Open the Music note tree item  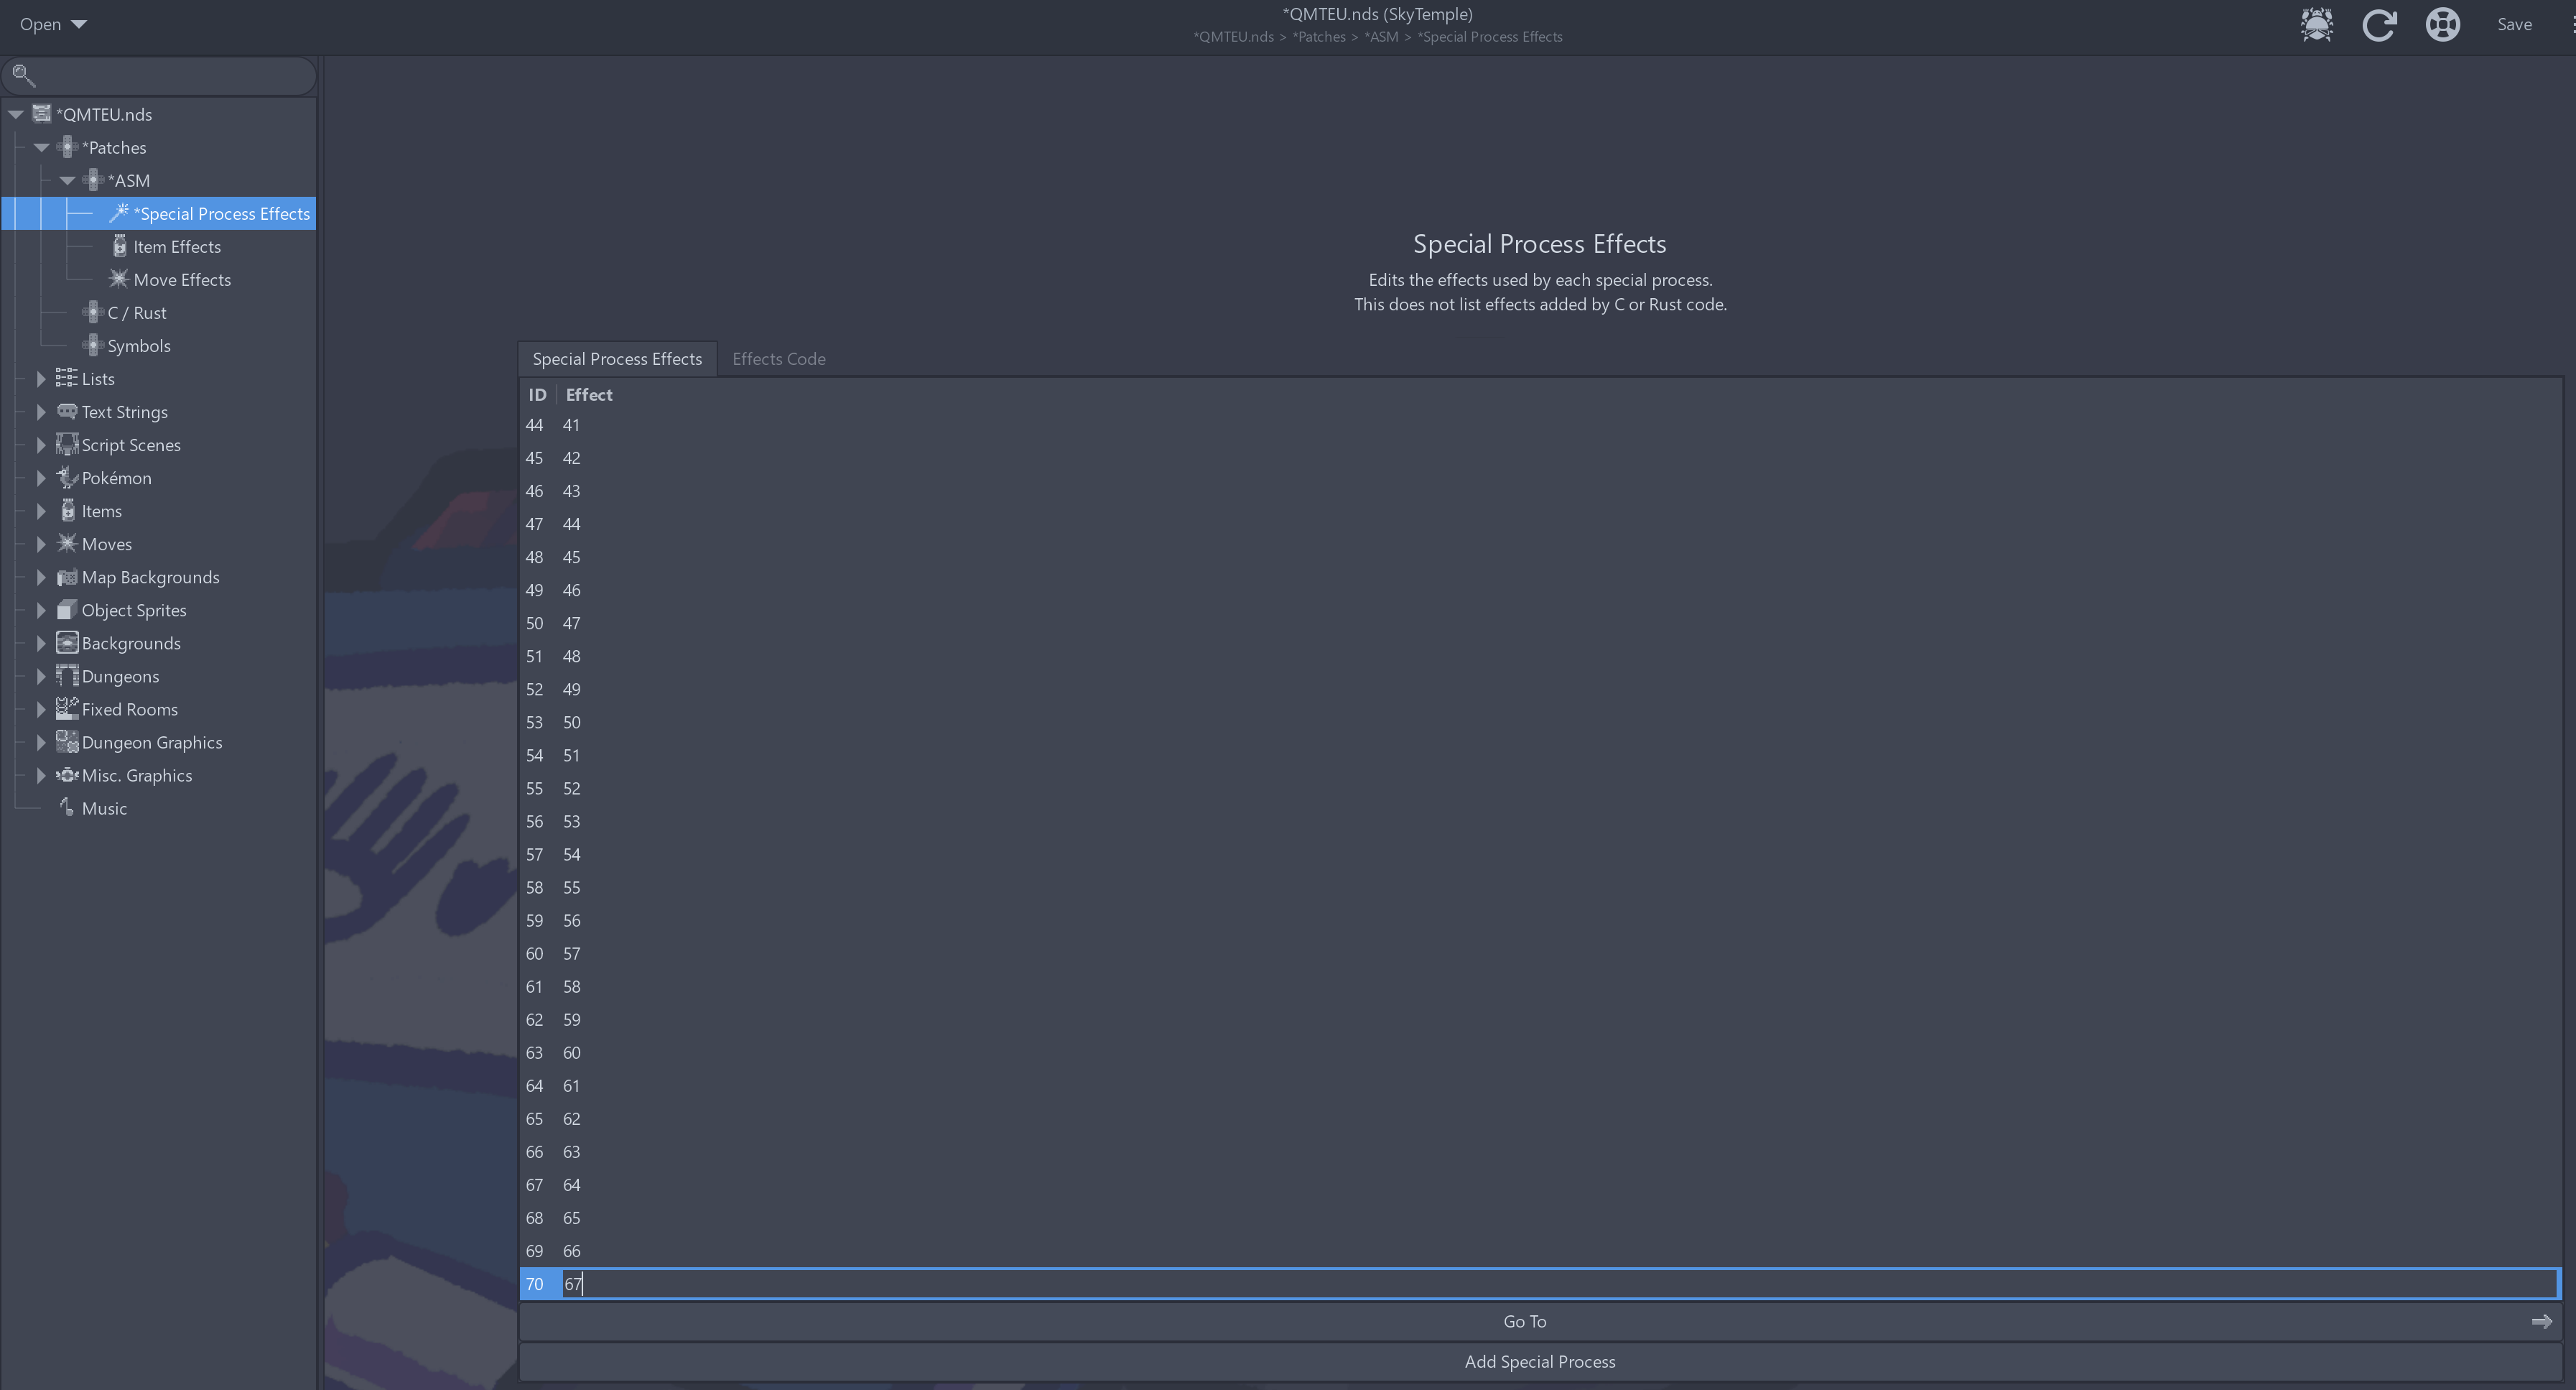103,808
